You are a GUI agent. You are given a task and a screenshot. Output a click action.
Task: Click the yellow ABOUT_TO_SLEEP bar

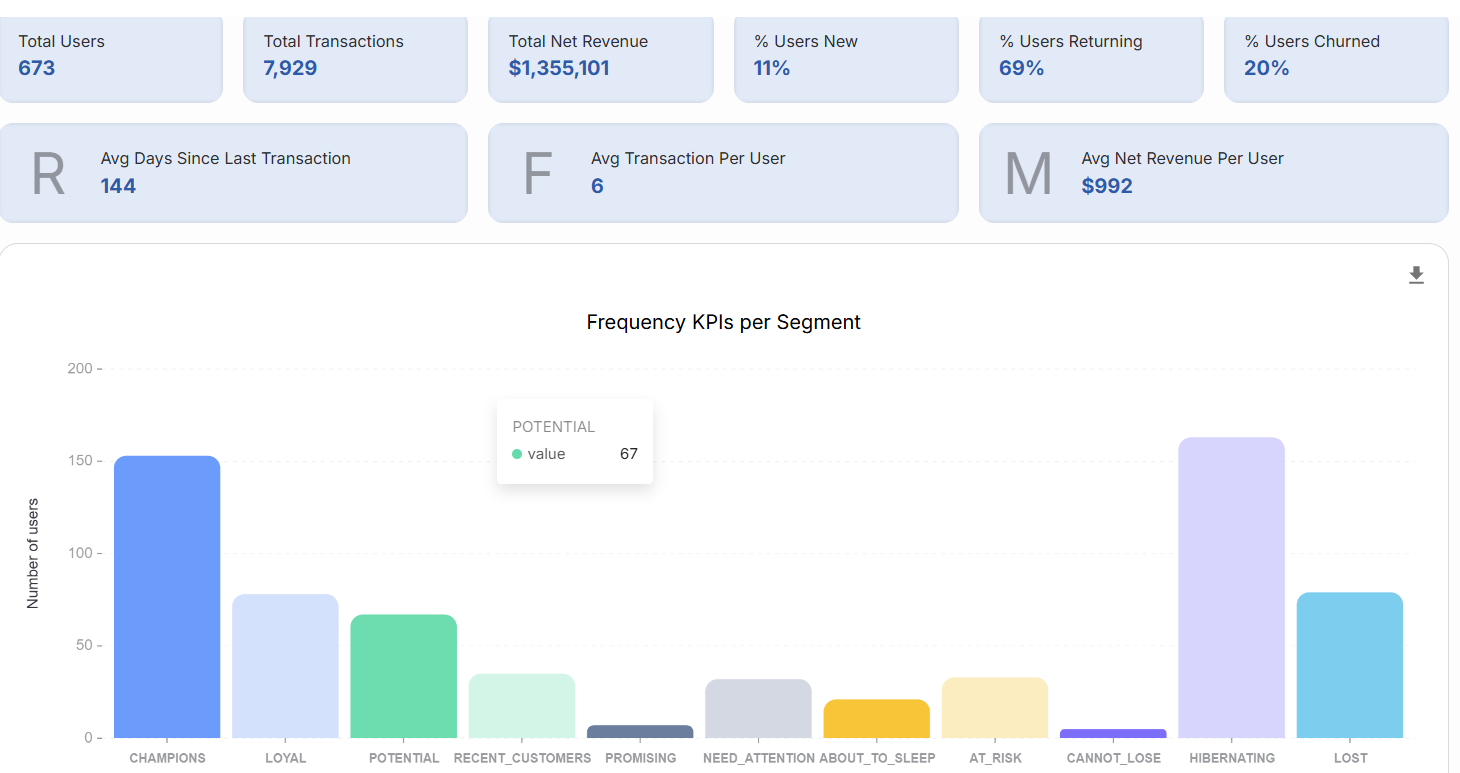pos(876,719)
